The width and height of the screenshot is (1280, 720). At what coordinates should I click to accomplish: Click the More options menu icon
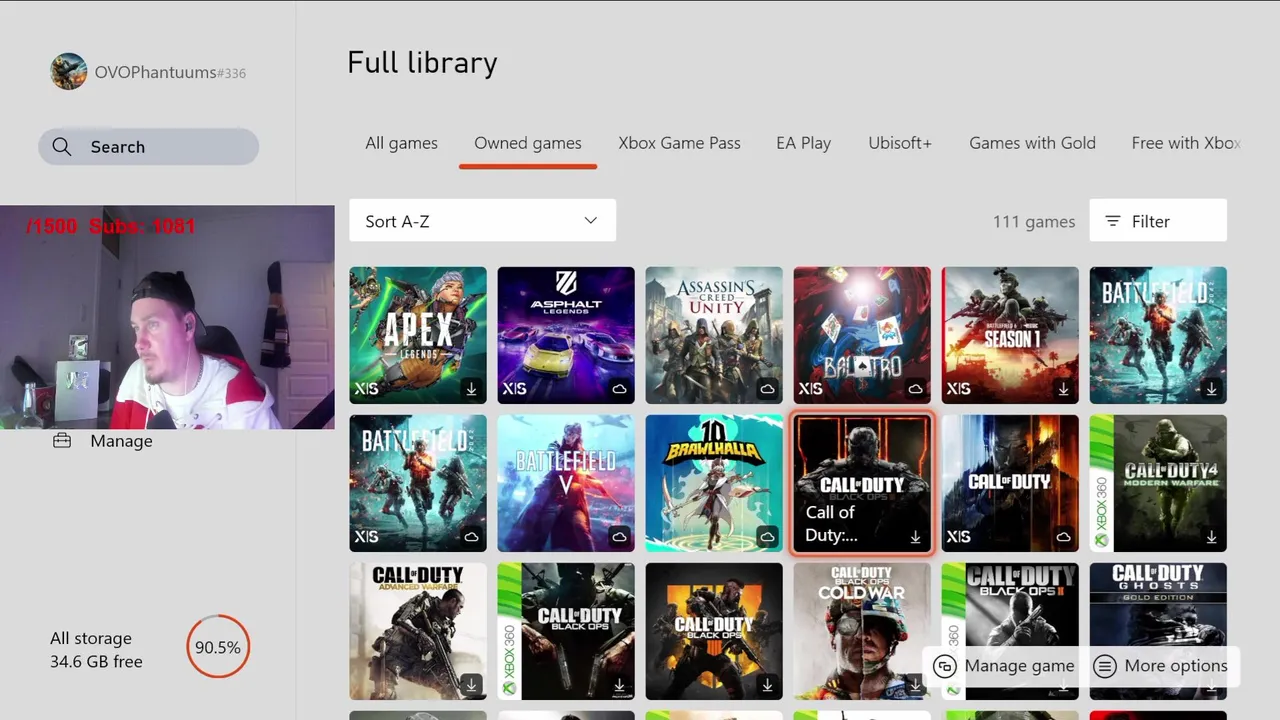pos(1105,666)
